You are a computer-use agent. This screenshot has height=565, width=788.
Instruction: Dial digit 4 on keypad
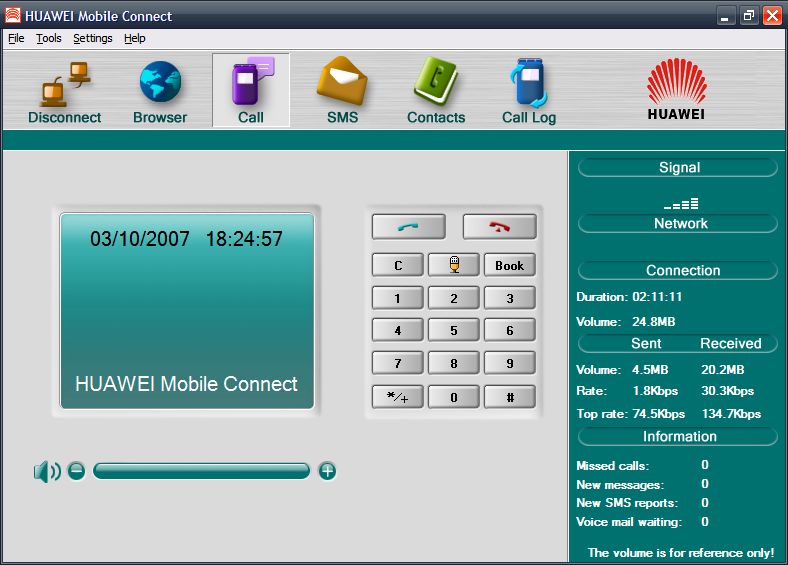pyautogui.click(x=398, y=330)
